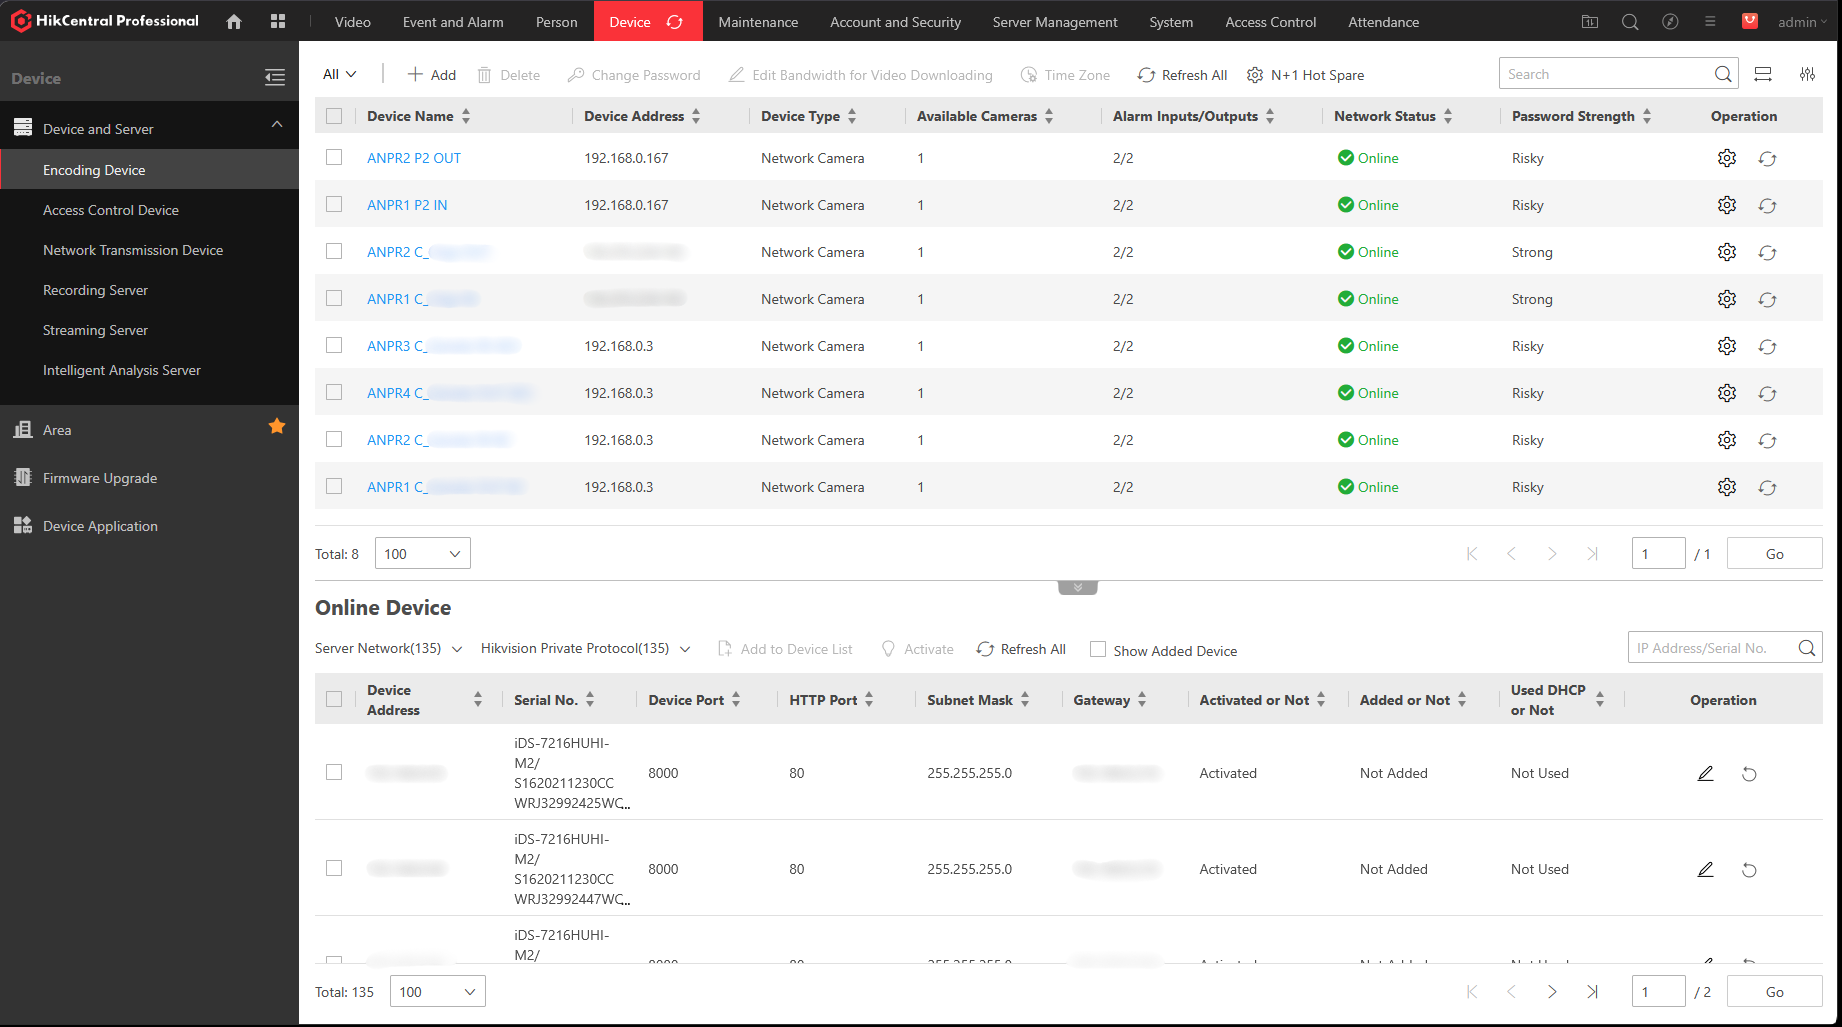This screenshot has height=1027, width=1842.
Task: Open the Maintenance tab
Action: click(x=758, y=22)
